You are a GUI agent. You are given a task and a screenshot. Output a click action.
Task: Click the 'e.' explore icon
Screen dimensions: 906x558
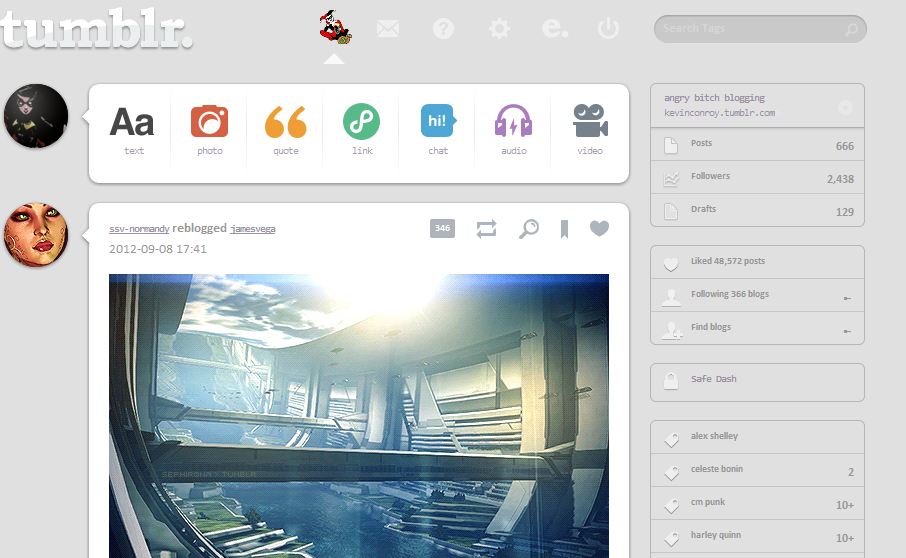555,28
